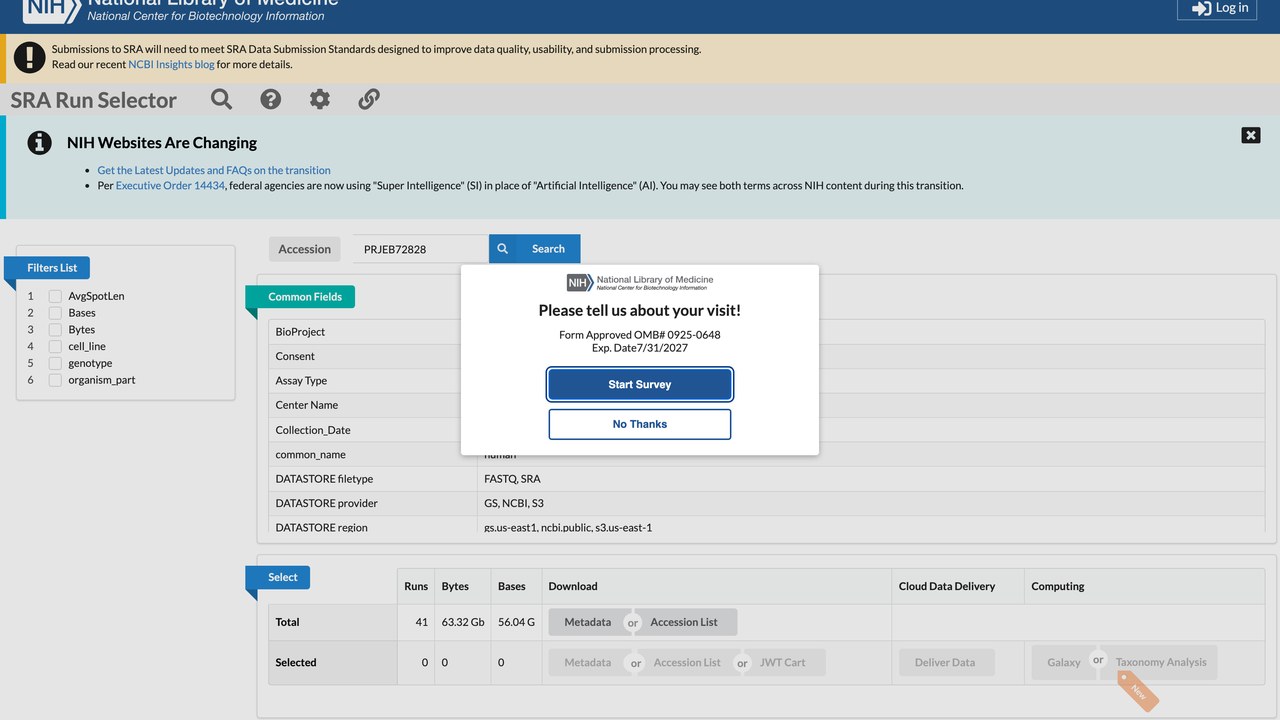The width and height of the screenshot is (1280, 720).
Task: Click the BioProject field label
Action: 300,332
